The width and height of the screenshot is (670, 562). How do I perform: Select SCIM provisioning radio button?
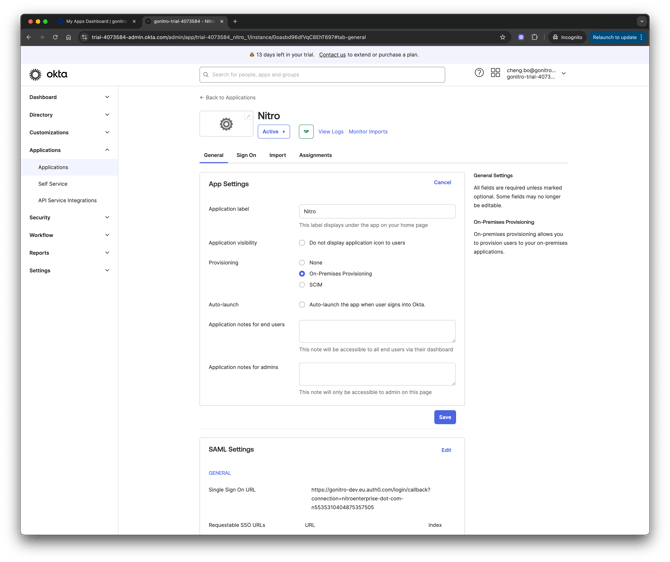click(x=302, y=285)
